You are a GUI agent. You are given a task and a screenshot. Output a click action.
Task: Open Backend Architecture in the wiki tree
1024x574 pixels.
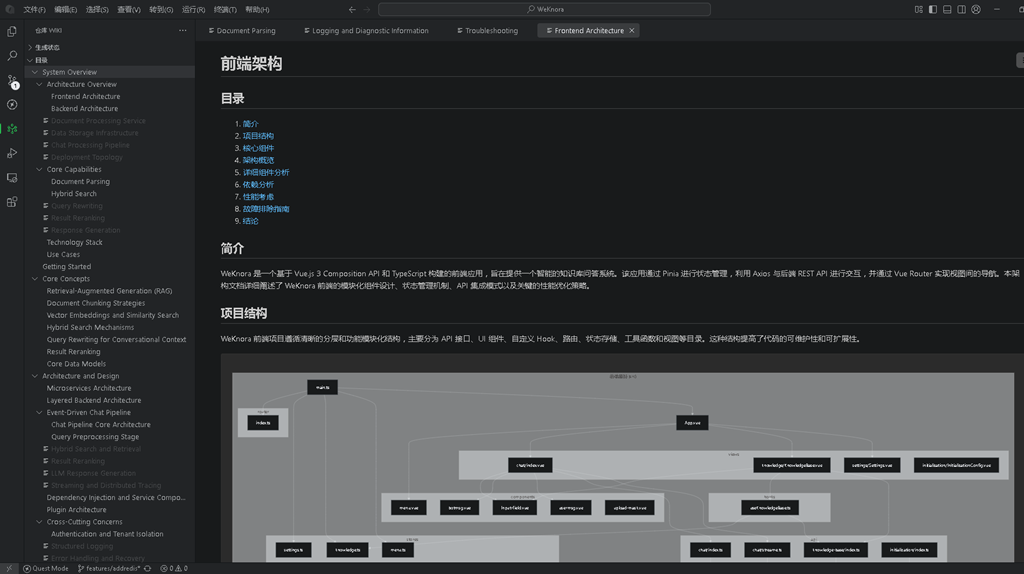[x=85, y=108]
